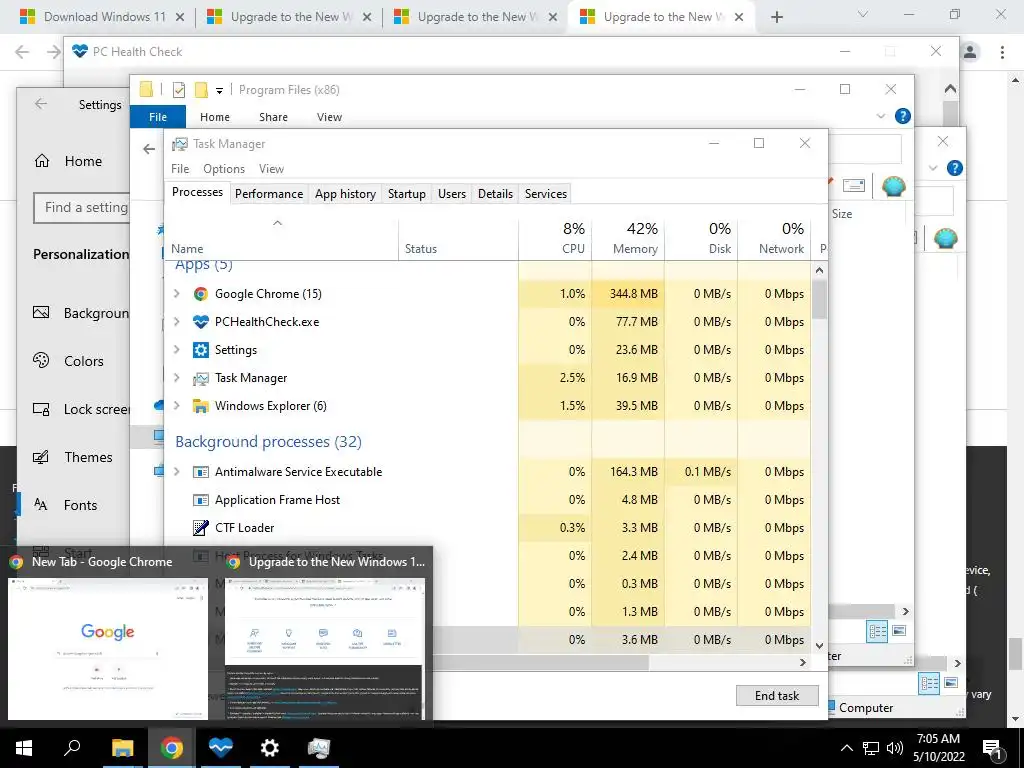Screen dimensions: 1024x768
Task: Click the Find a setting search box
Action: (x=82, y=208)
